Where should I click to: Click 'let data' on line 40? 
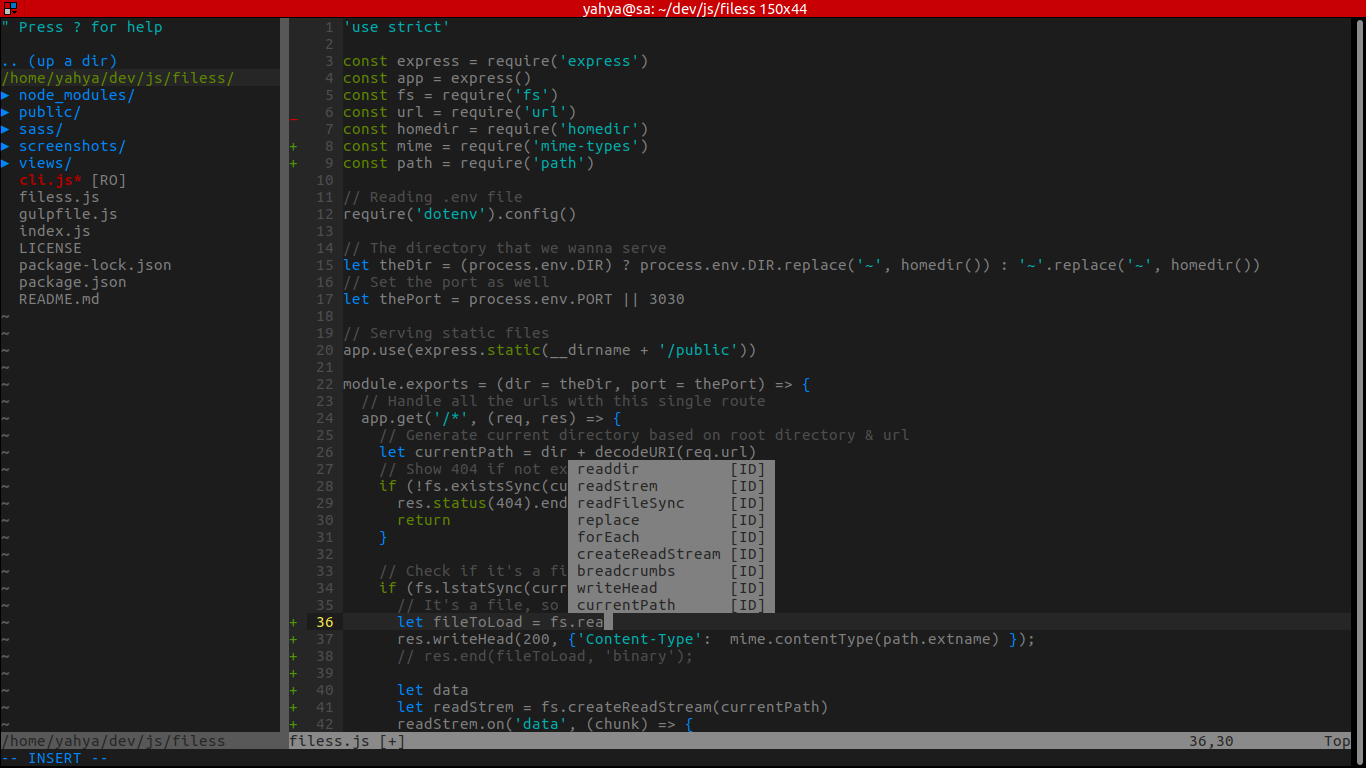(433, 690)
